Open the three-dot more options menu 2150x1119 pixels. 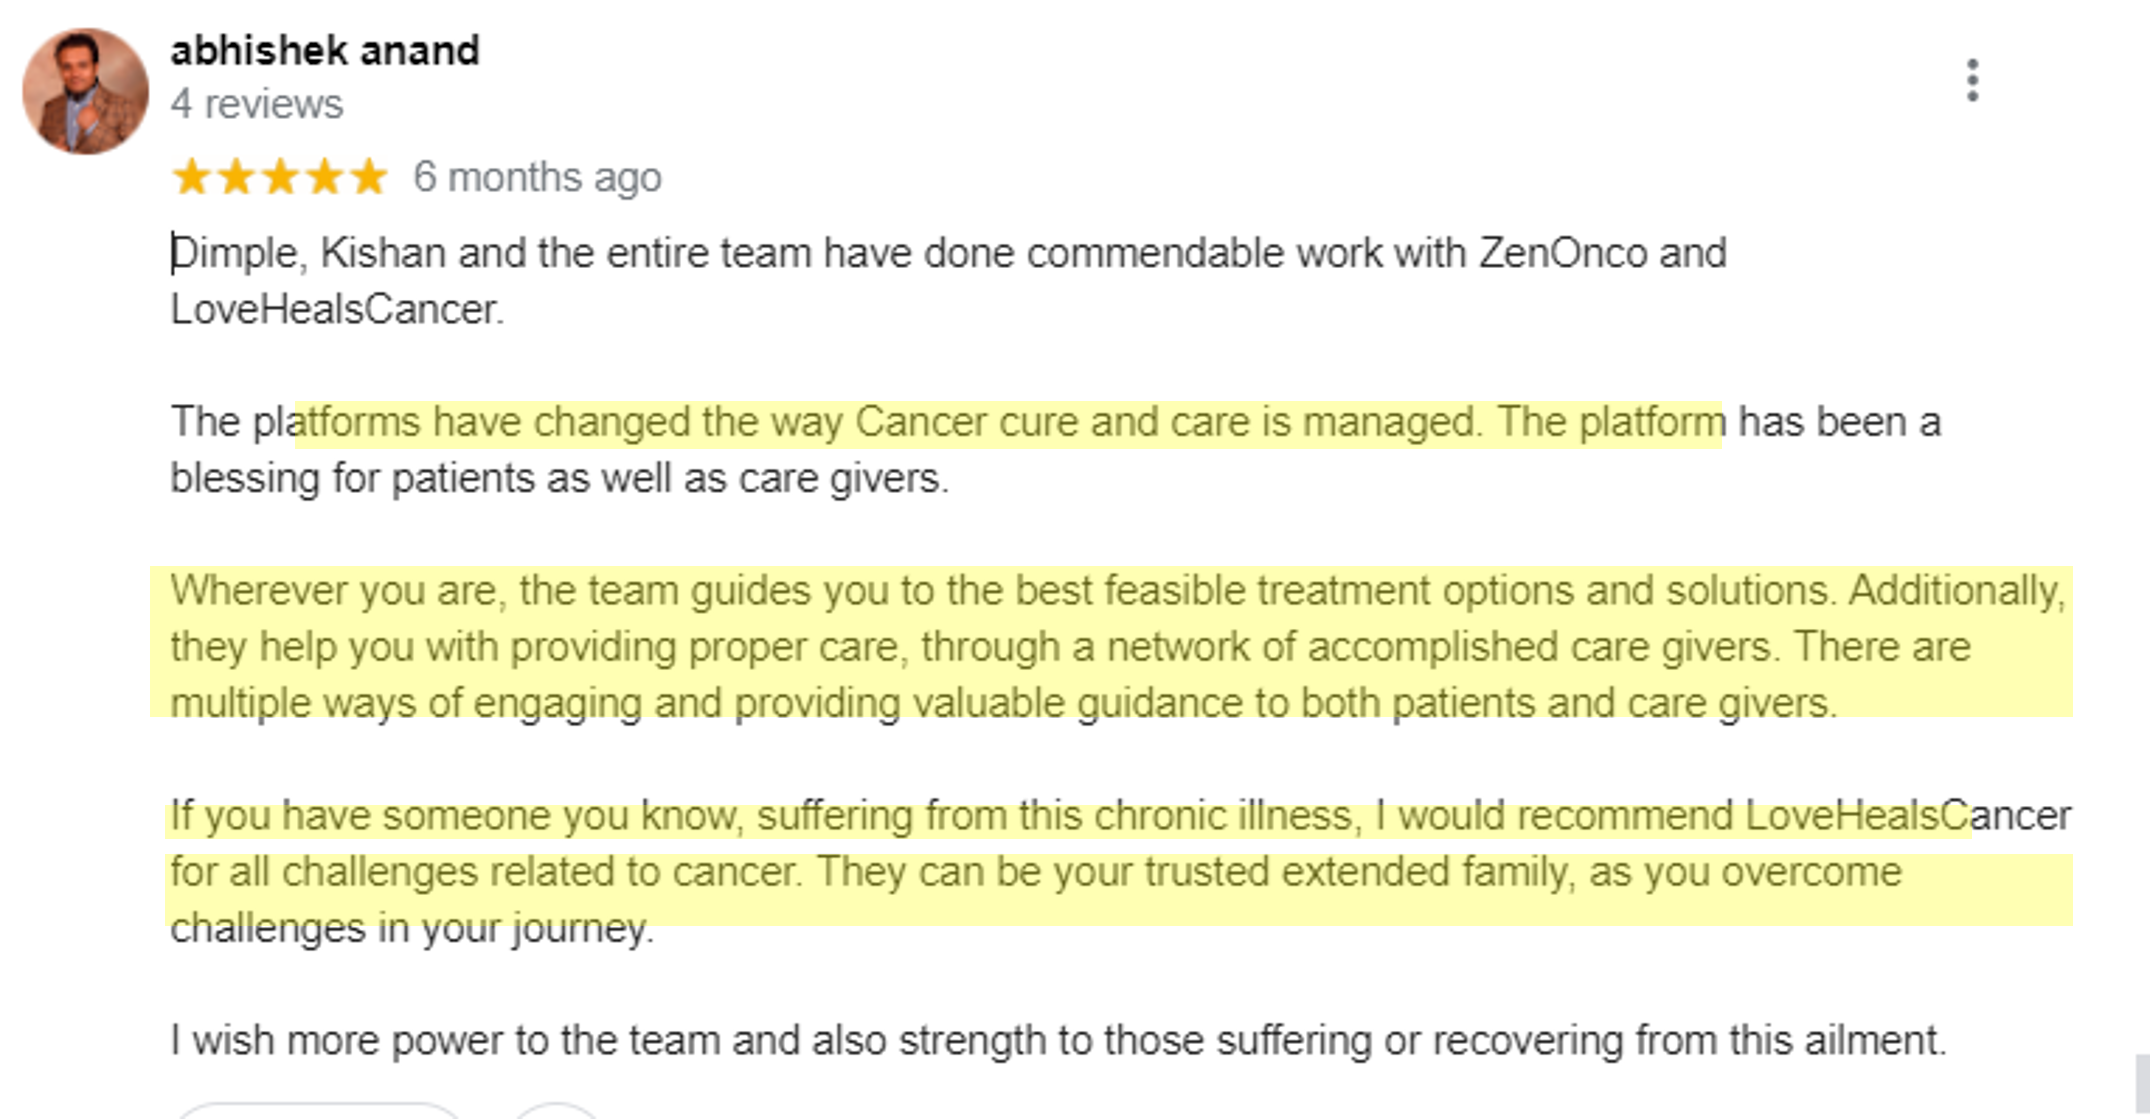(x=1972, y=80)
